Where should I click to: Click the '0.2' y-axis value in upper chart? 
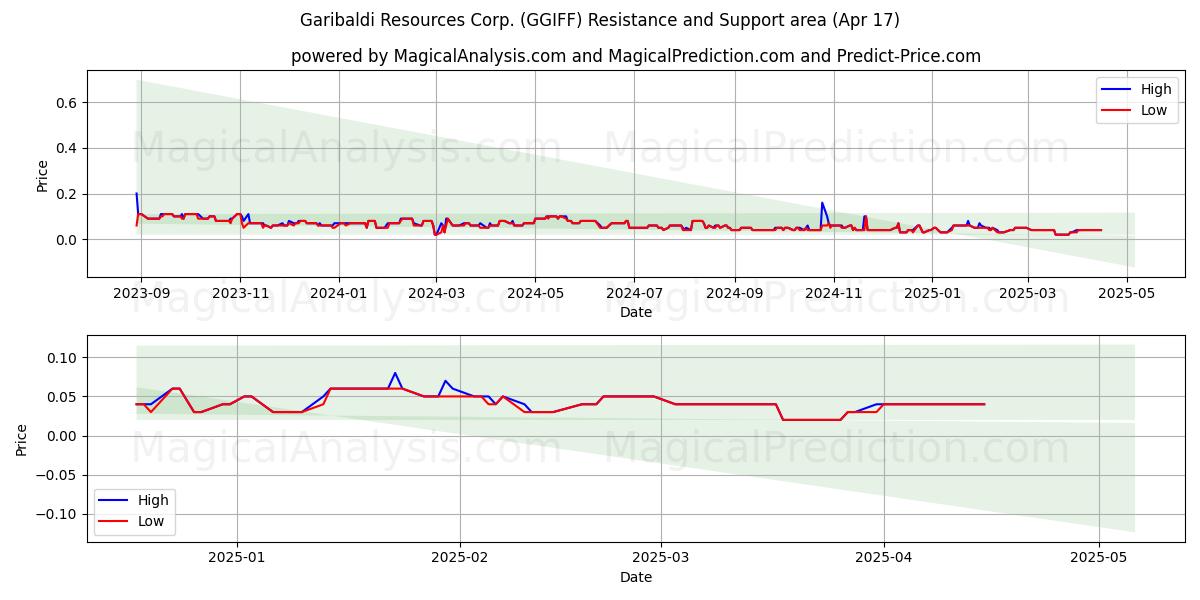68,194
